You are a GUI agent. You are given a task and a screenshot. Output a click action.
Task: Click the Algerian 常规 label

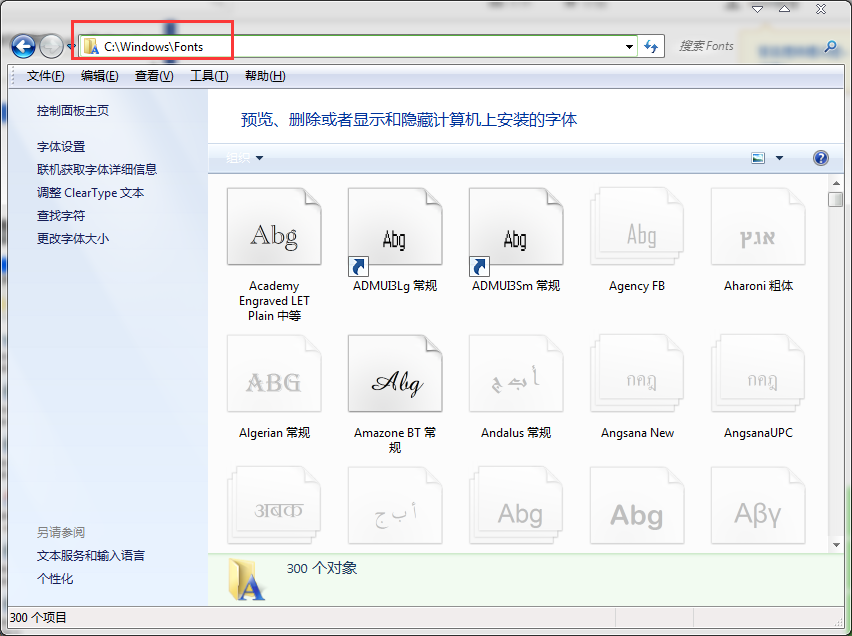(x=274, y=433)
